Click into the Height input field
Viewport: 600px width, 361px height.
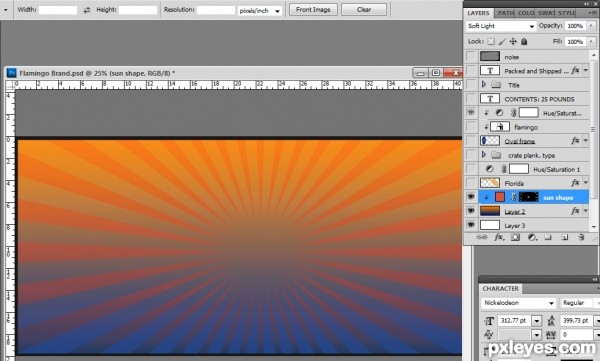pyautogui.click(x=138, y=10)
